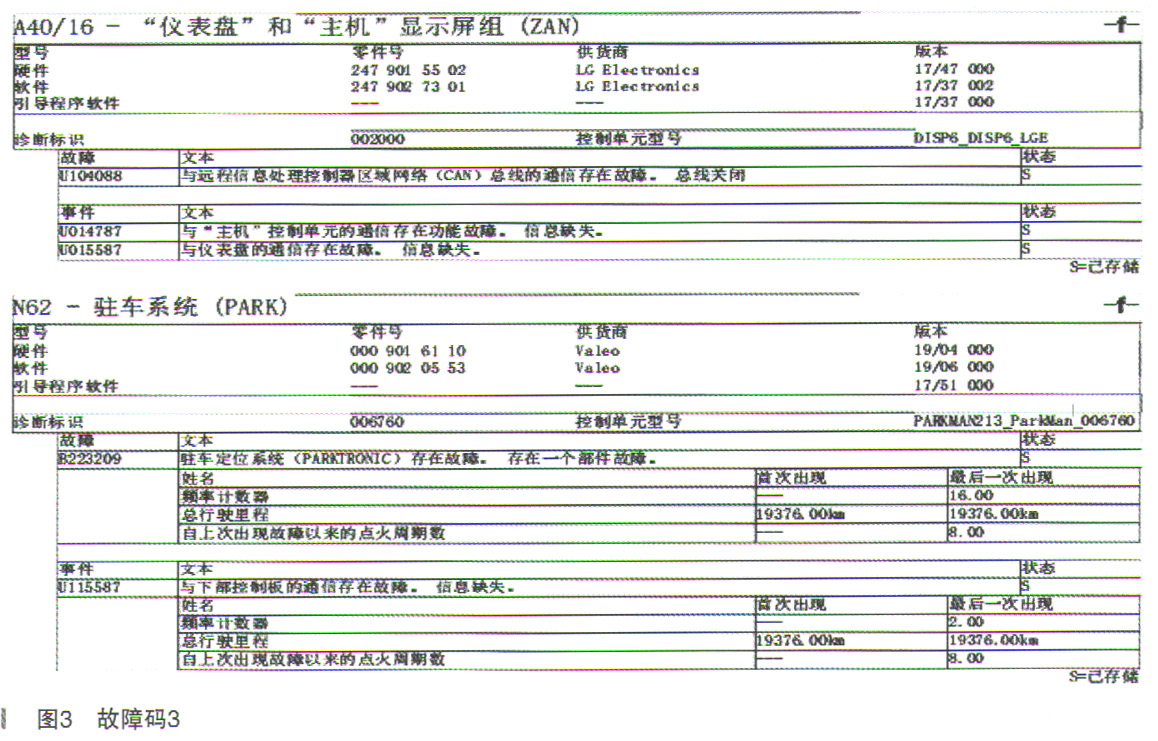Click Valeo in the PARK 软件 row
Image resolution: width=1158 pixels, height=741 pixels.
click(597, 368)
